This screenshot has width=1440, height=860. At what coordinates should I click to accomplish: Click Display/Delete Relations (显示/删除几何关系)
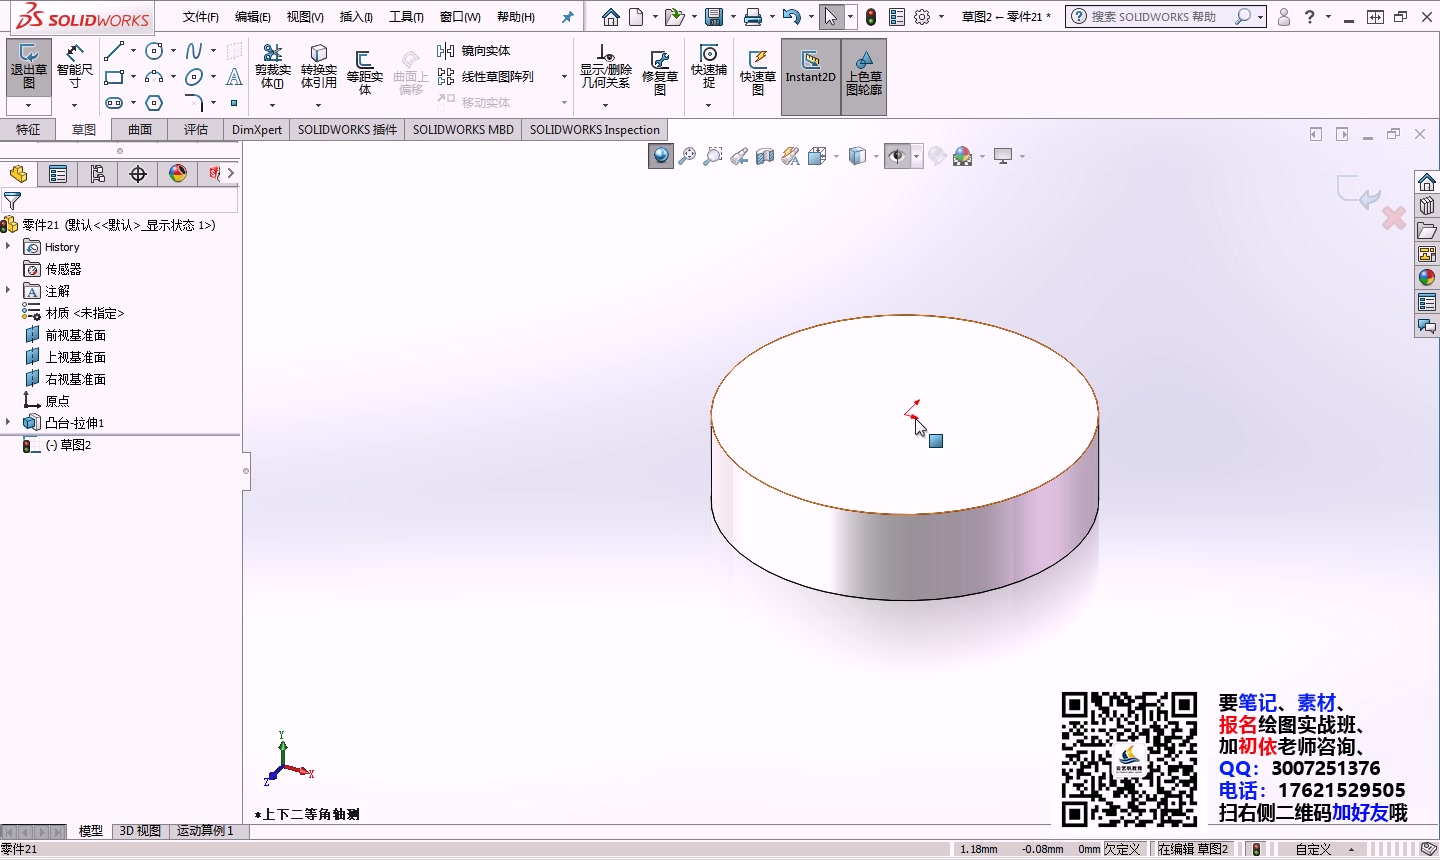(605, 66)
